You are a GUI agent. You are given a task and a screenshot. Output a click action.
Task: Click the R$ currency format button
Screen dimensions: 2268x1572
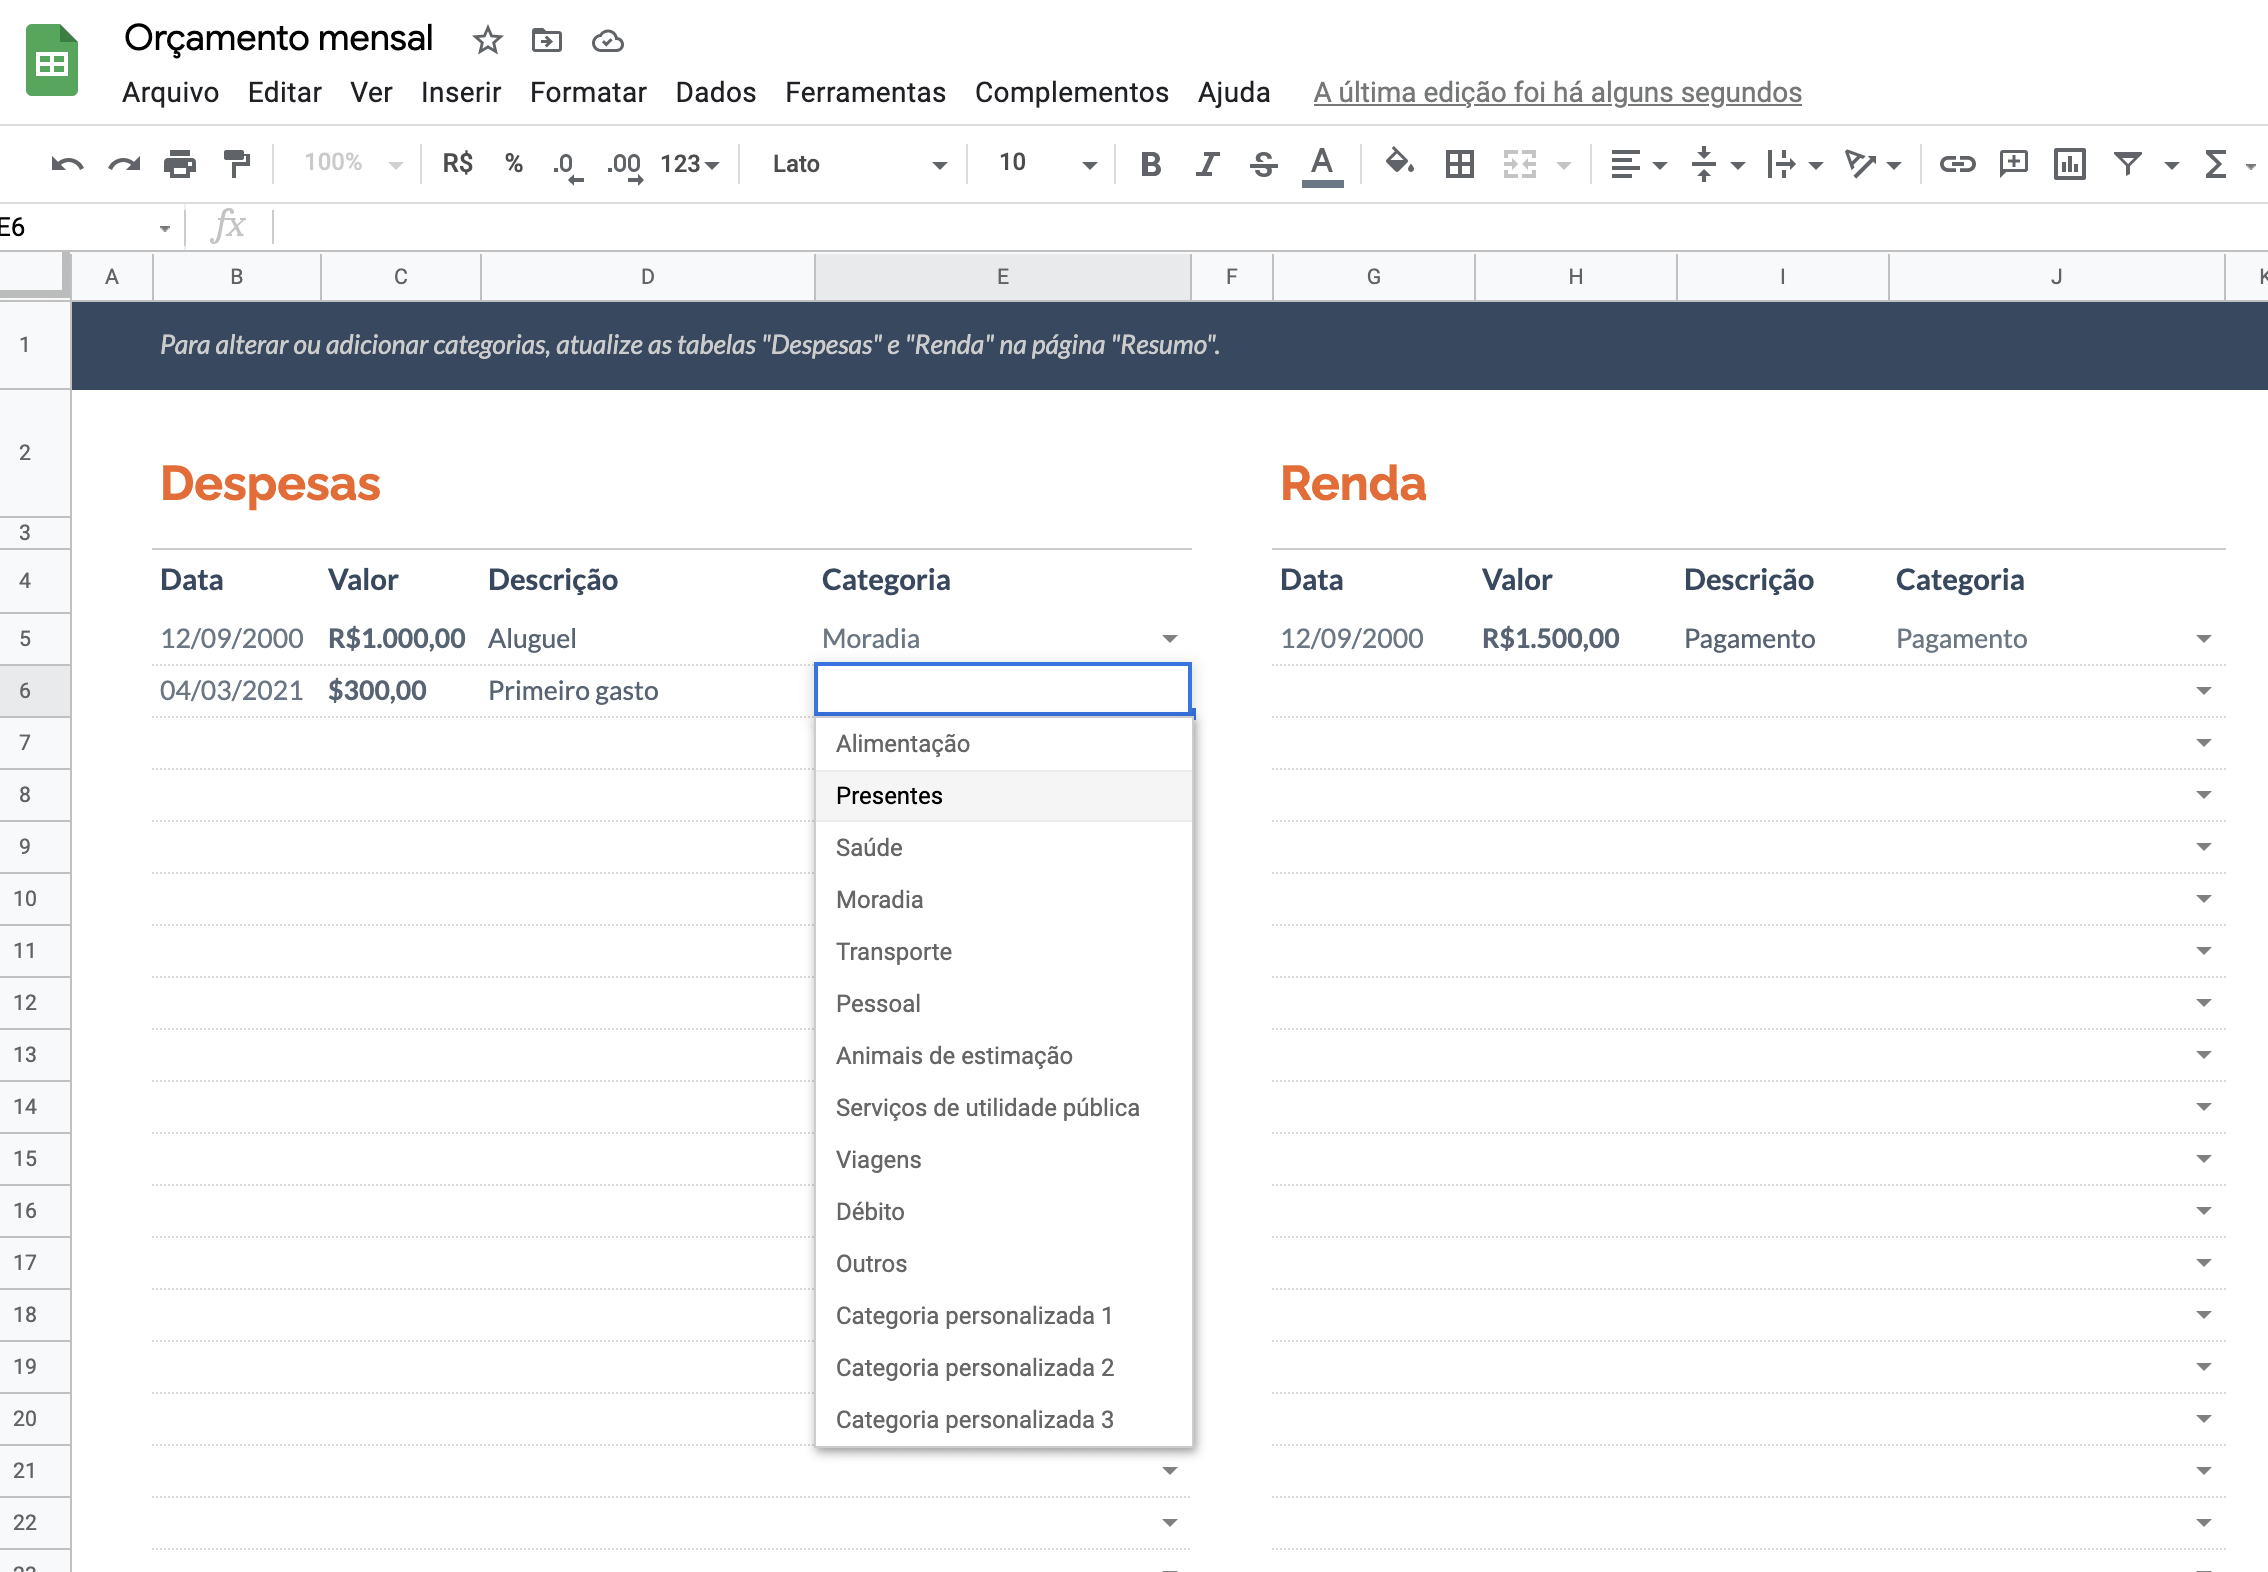pos(457,163)
